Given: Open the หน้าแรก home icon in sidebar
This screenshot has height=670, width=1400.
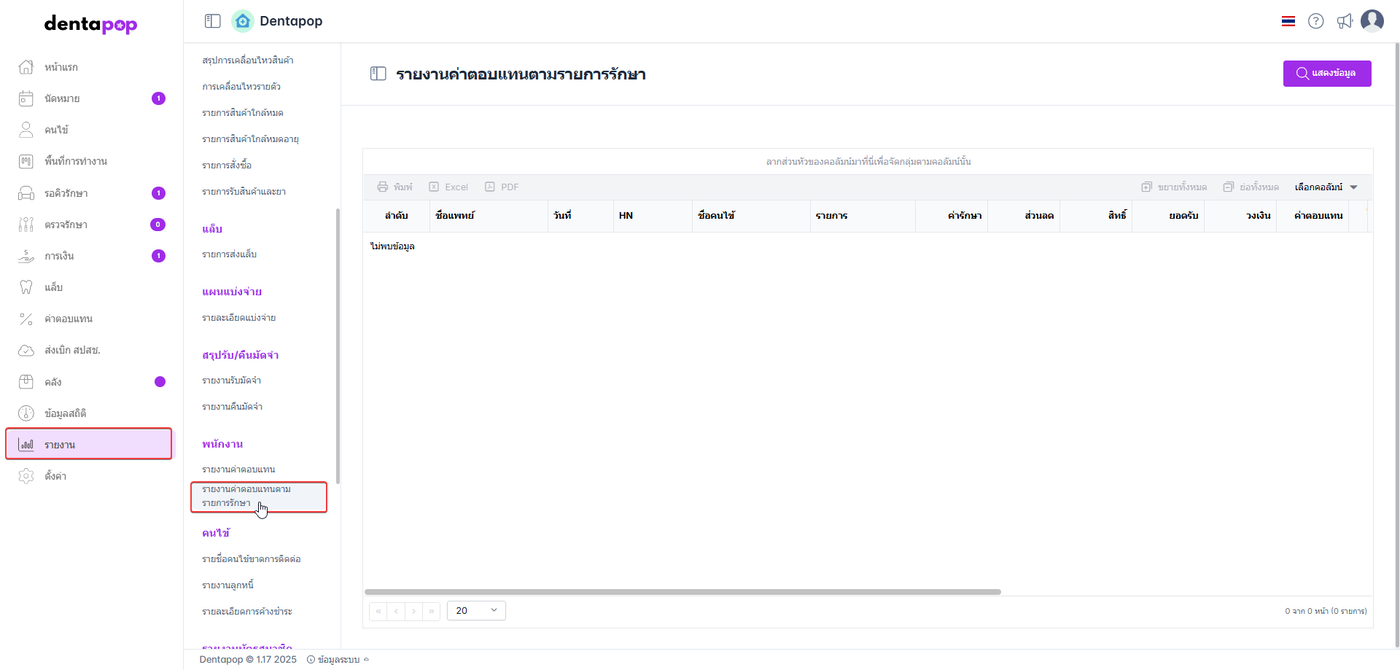Looking at the screenshot, I should click(27, 67).
